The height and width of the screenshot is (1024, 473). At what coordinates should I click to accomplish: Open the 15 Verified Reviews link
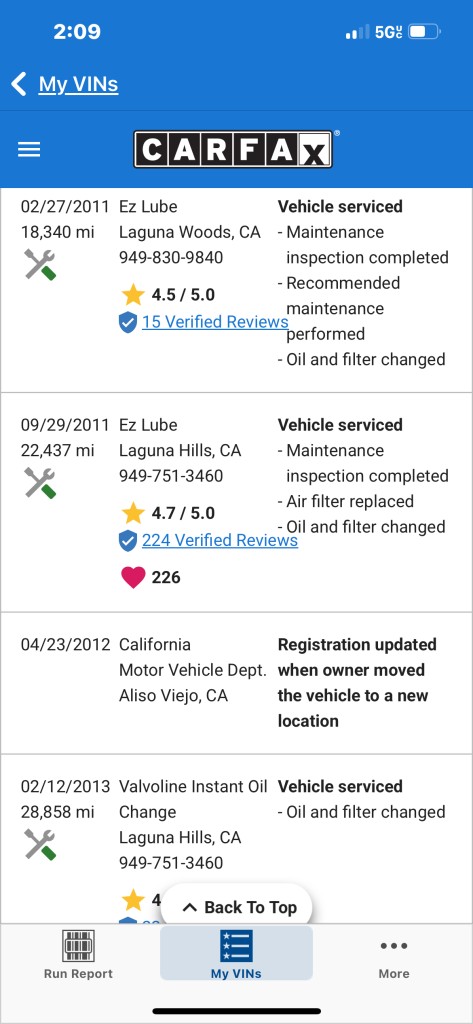click(x=215, y=322)
